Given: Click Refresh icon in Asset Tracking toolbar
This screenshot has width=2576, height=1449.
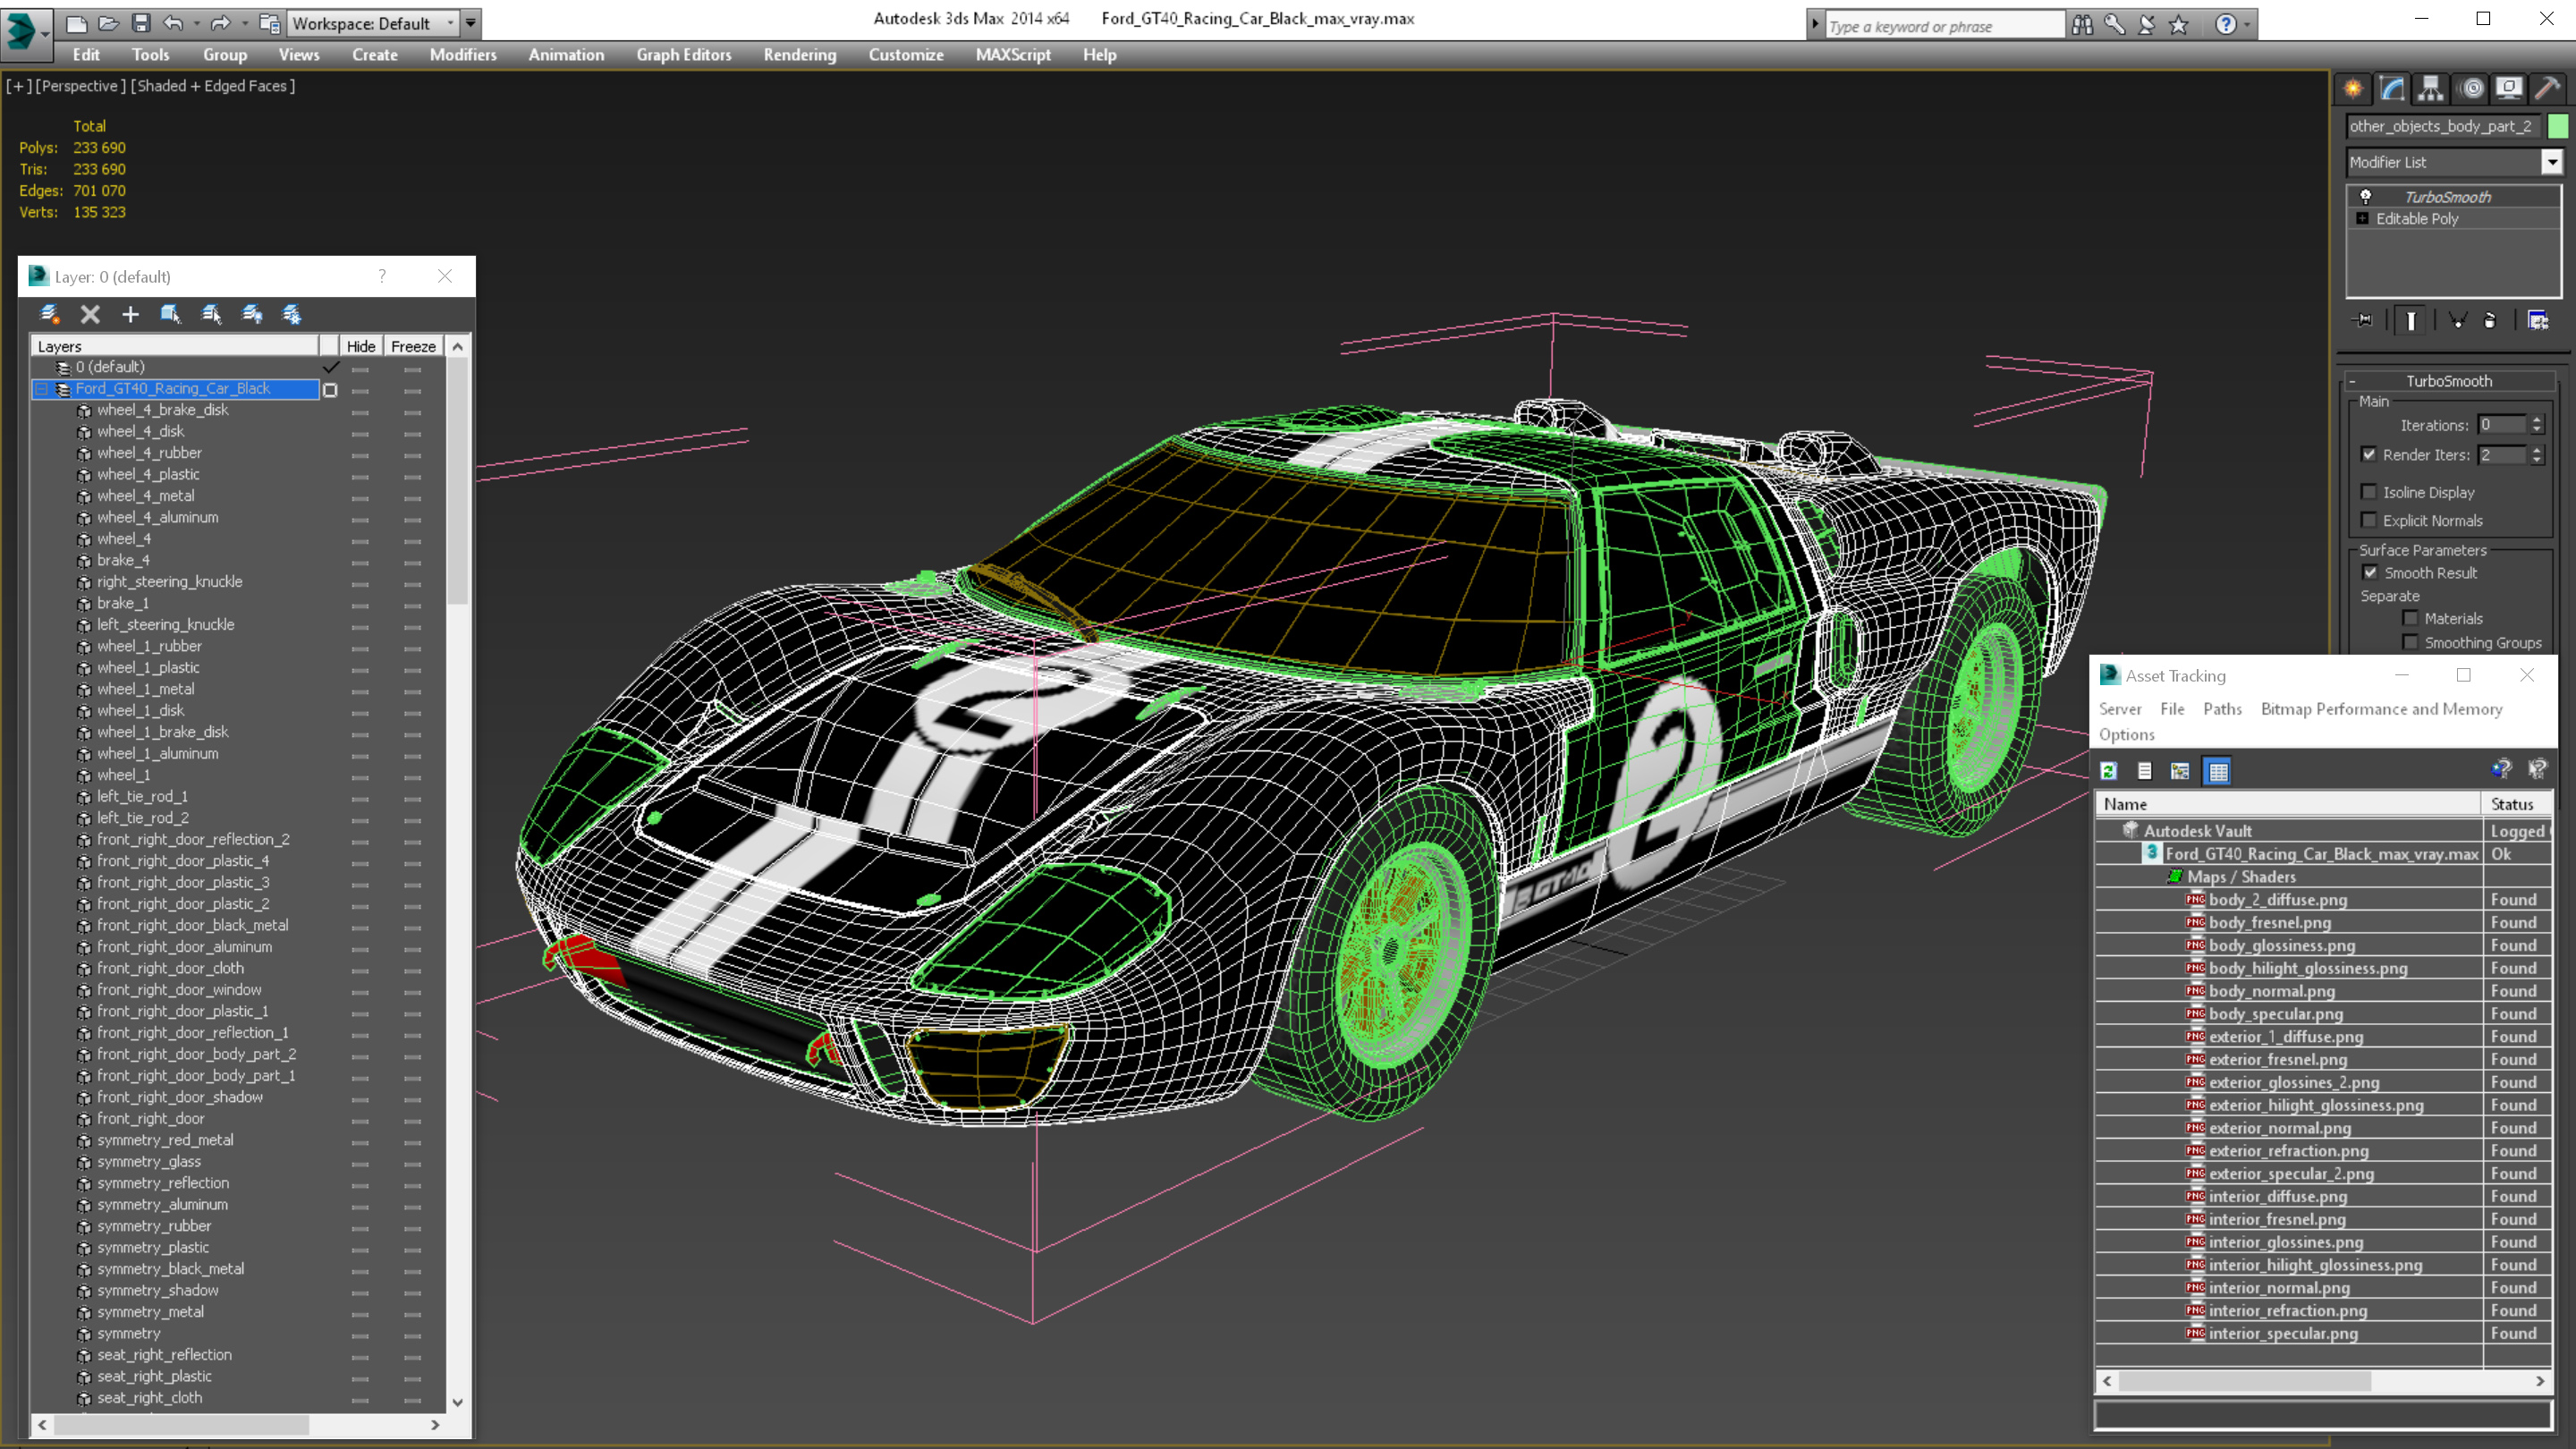Looking at the screenshot, I should (x=2109, y=771).
